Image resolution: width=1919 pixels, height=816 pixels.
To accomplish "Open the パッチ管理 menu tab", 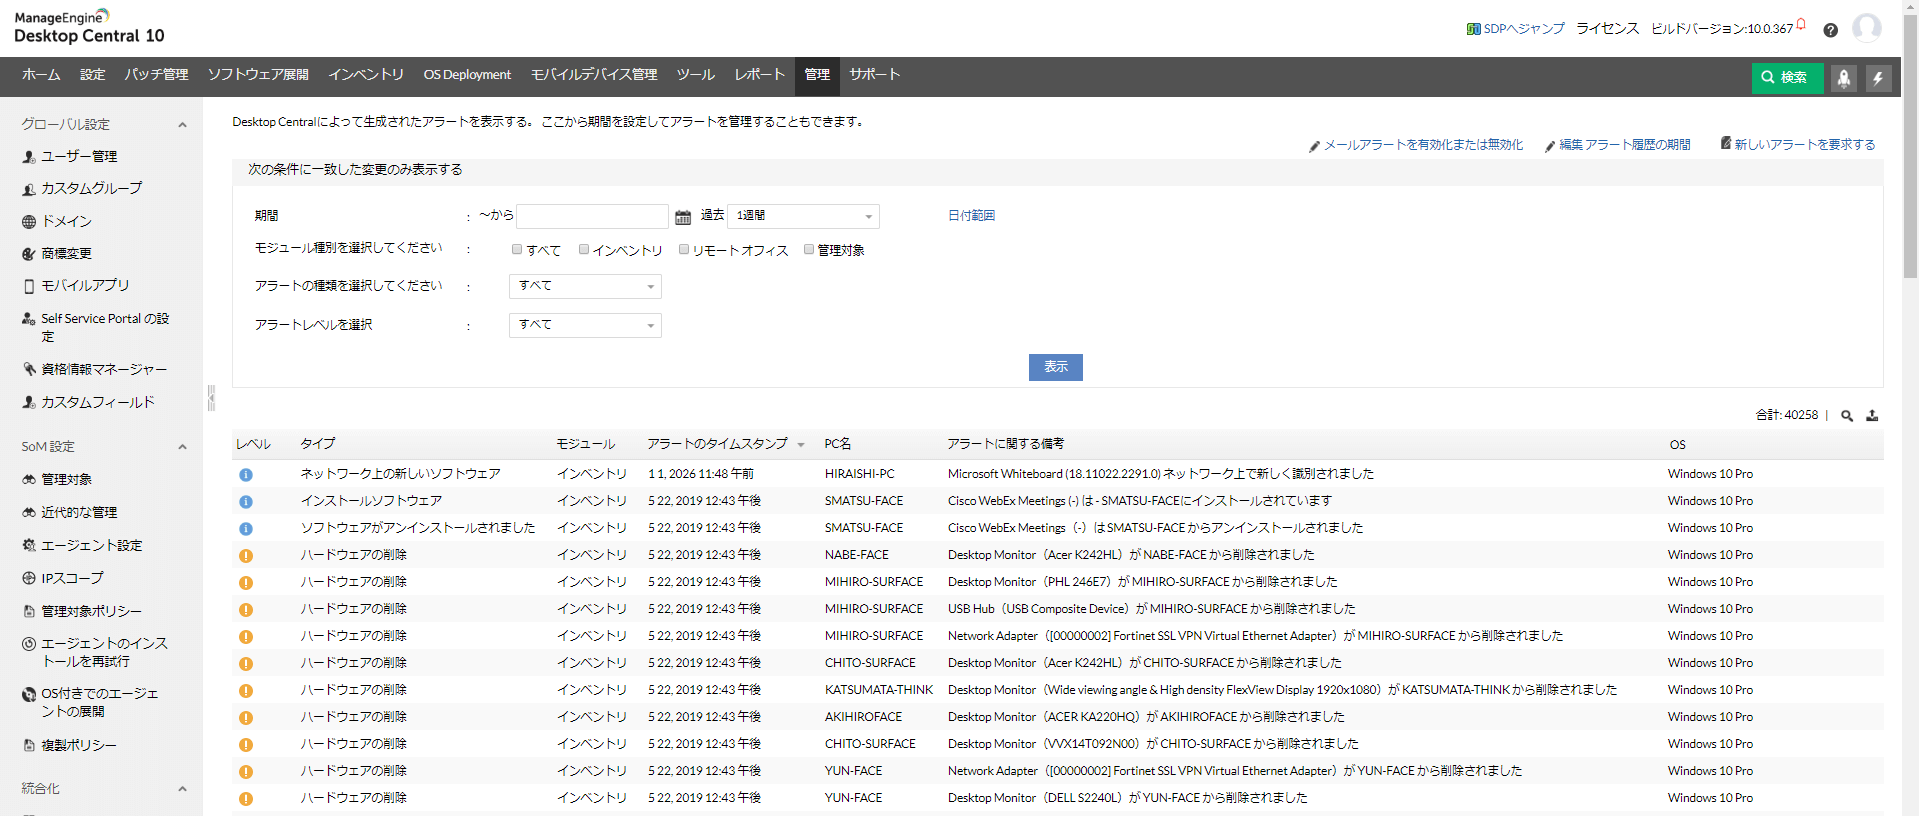I will tap(156, 75).
